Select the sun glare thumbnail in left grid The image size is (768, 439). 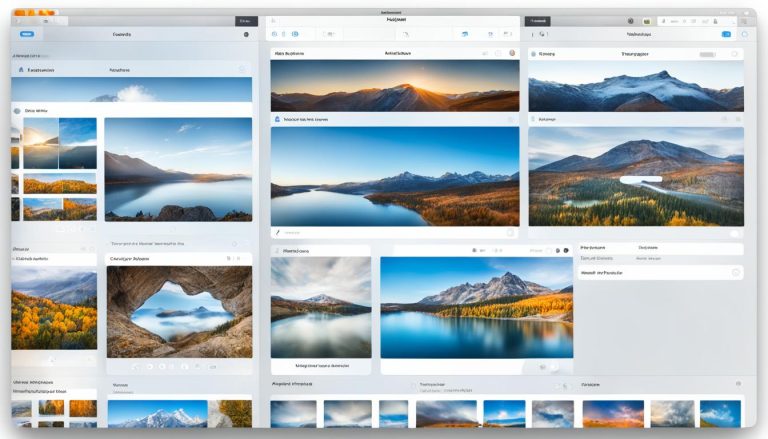tap(41, 143)
